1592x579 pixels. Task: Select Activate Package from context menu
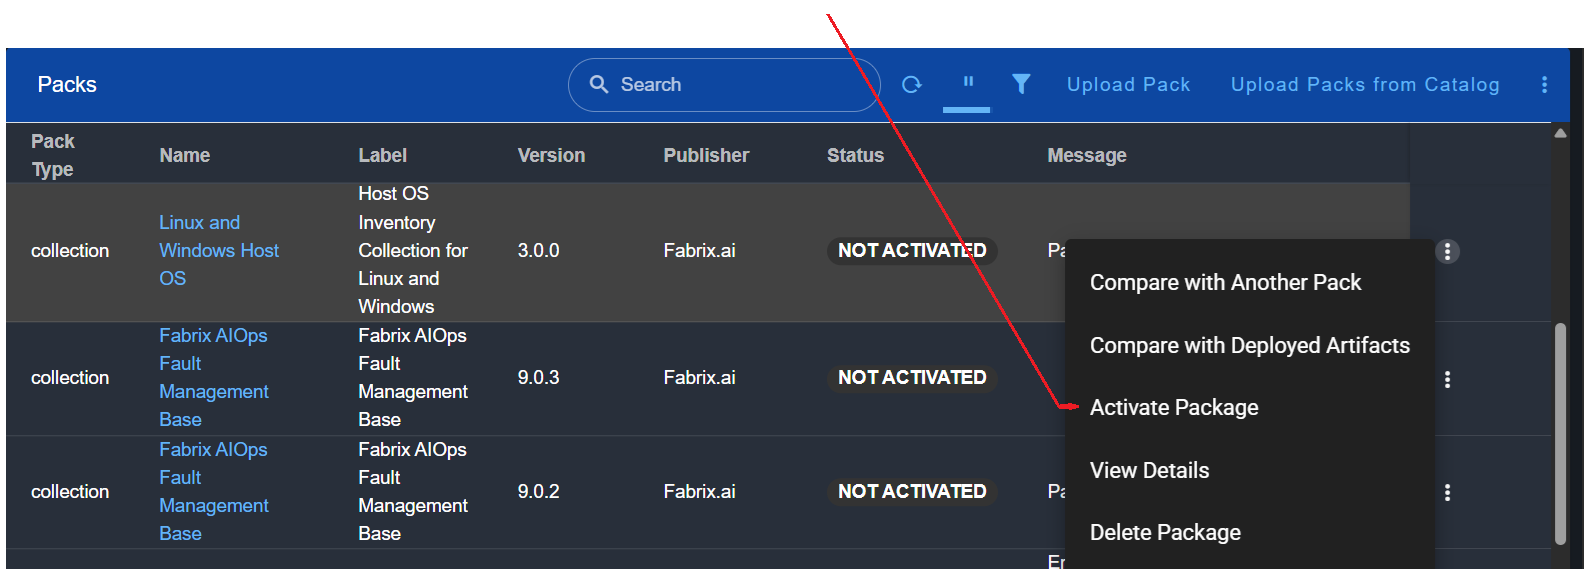pos(1174,408)
